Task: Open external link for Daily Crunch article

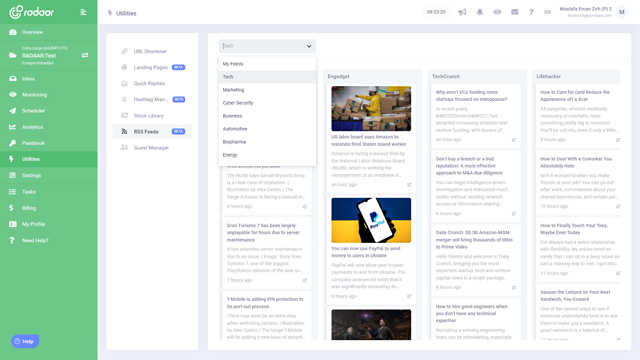Action: (513, 287)
